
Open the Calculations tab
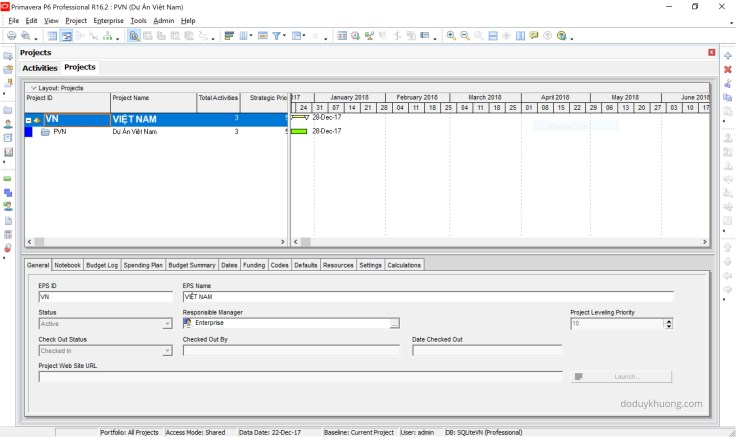(x=404, y=265)
